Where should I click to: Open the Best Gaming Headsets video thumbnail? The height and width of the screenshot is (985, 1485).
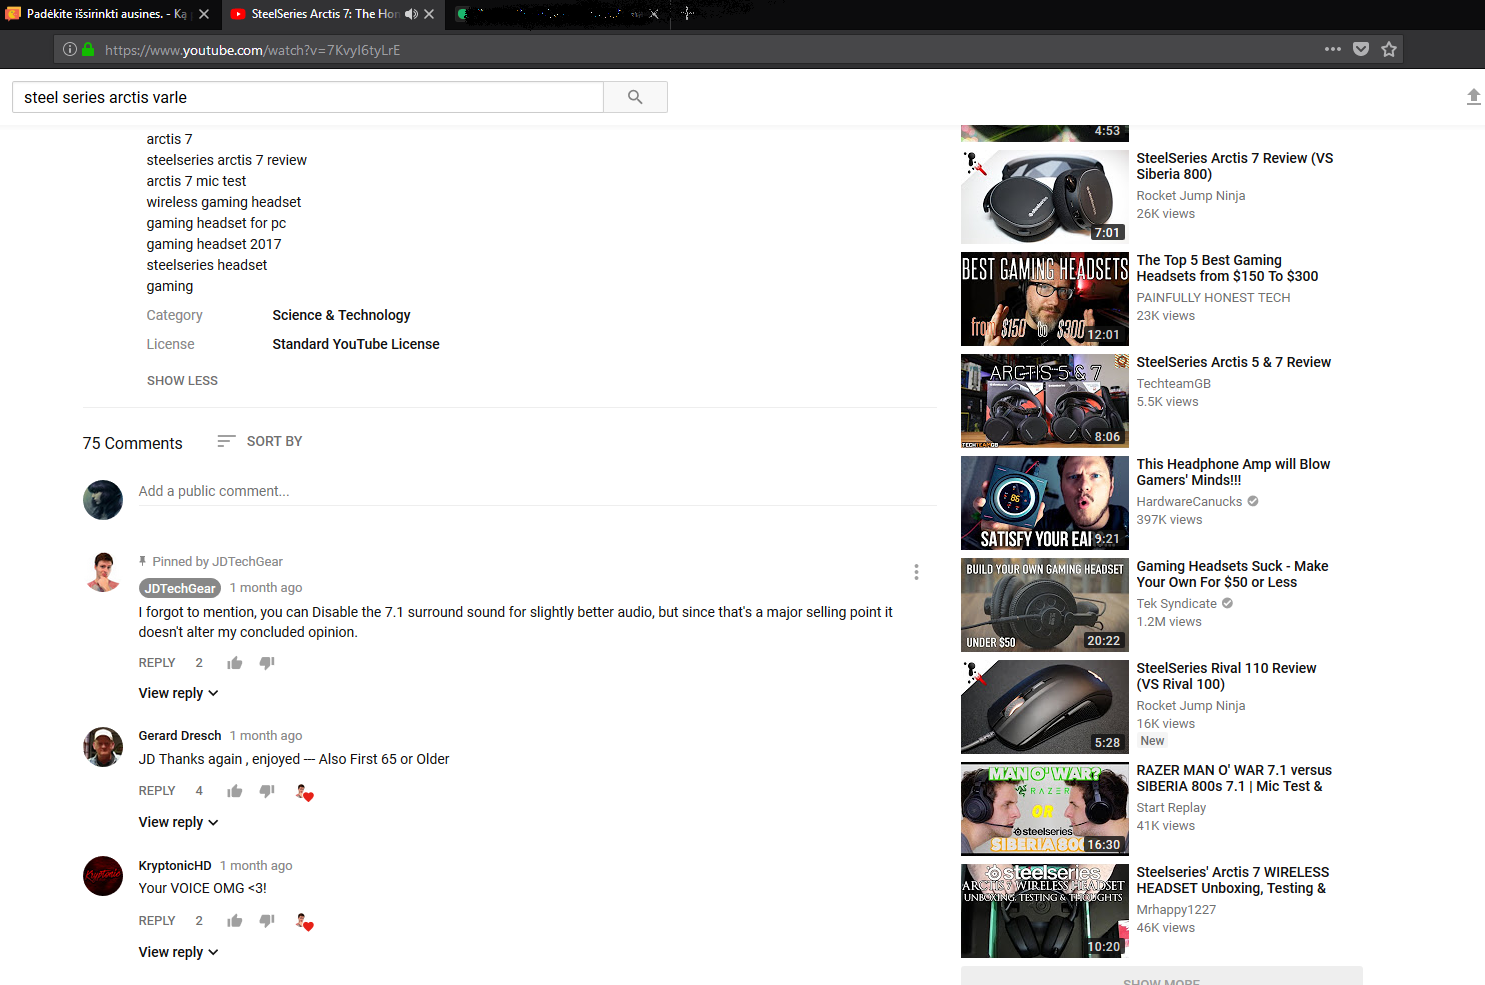point(1045,299)
